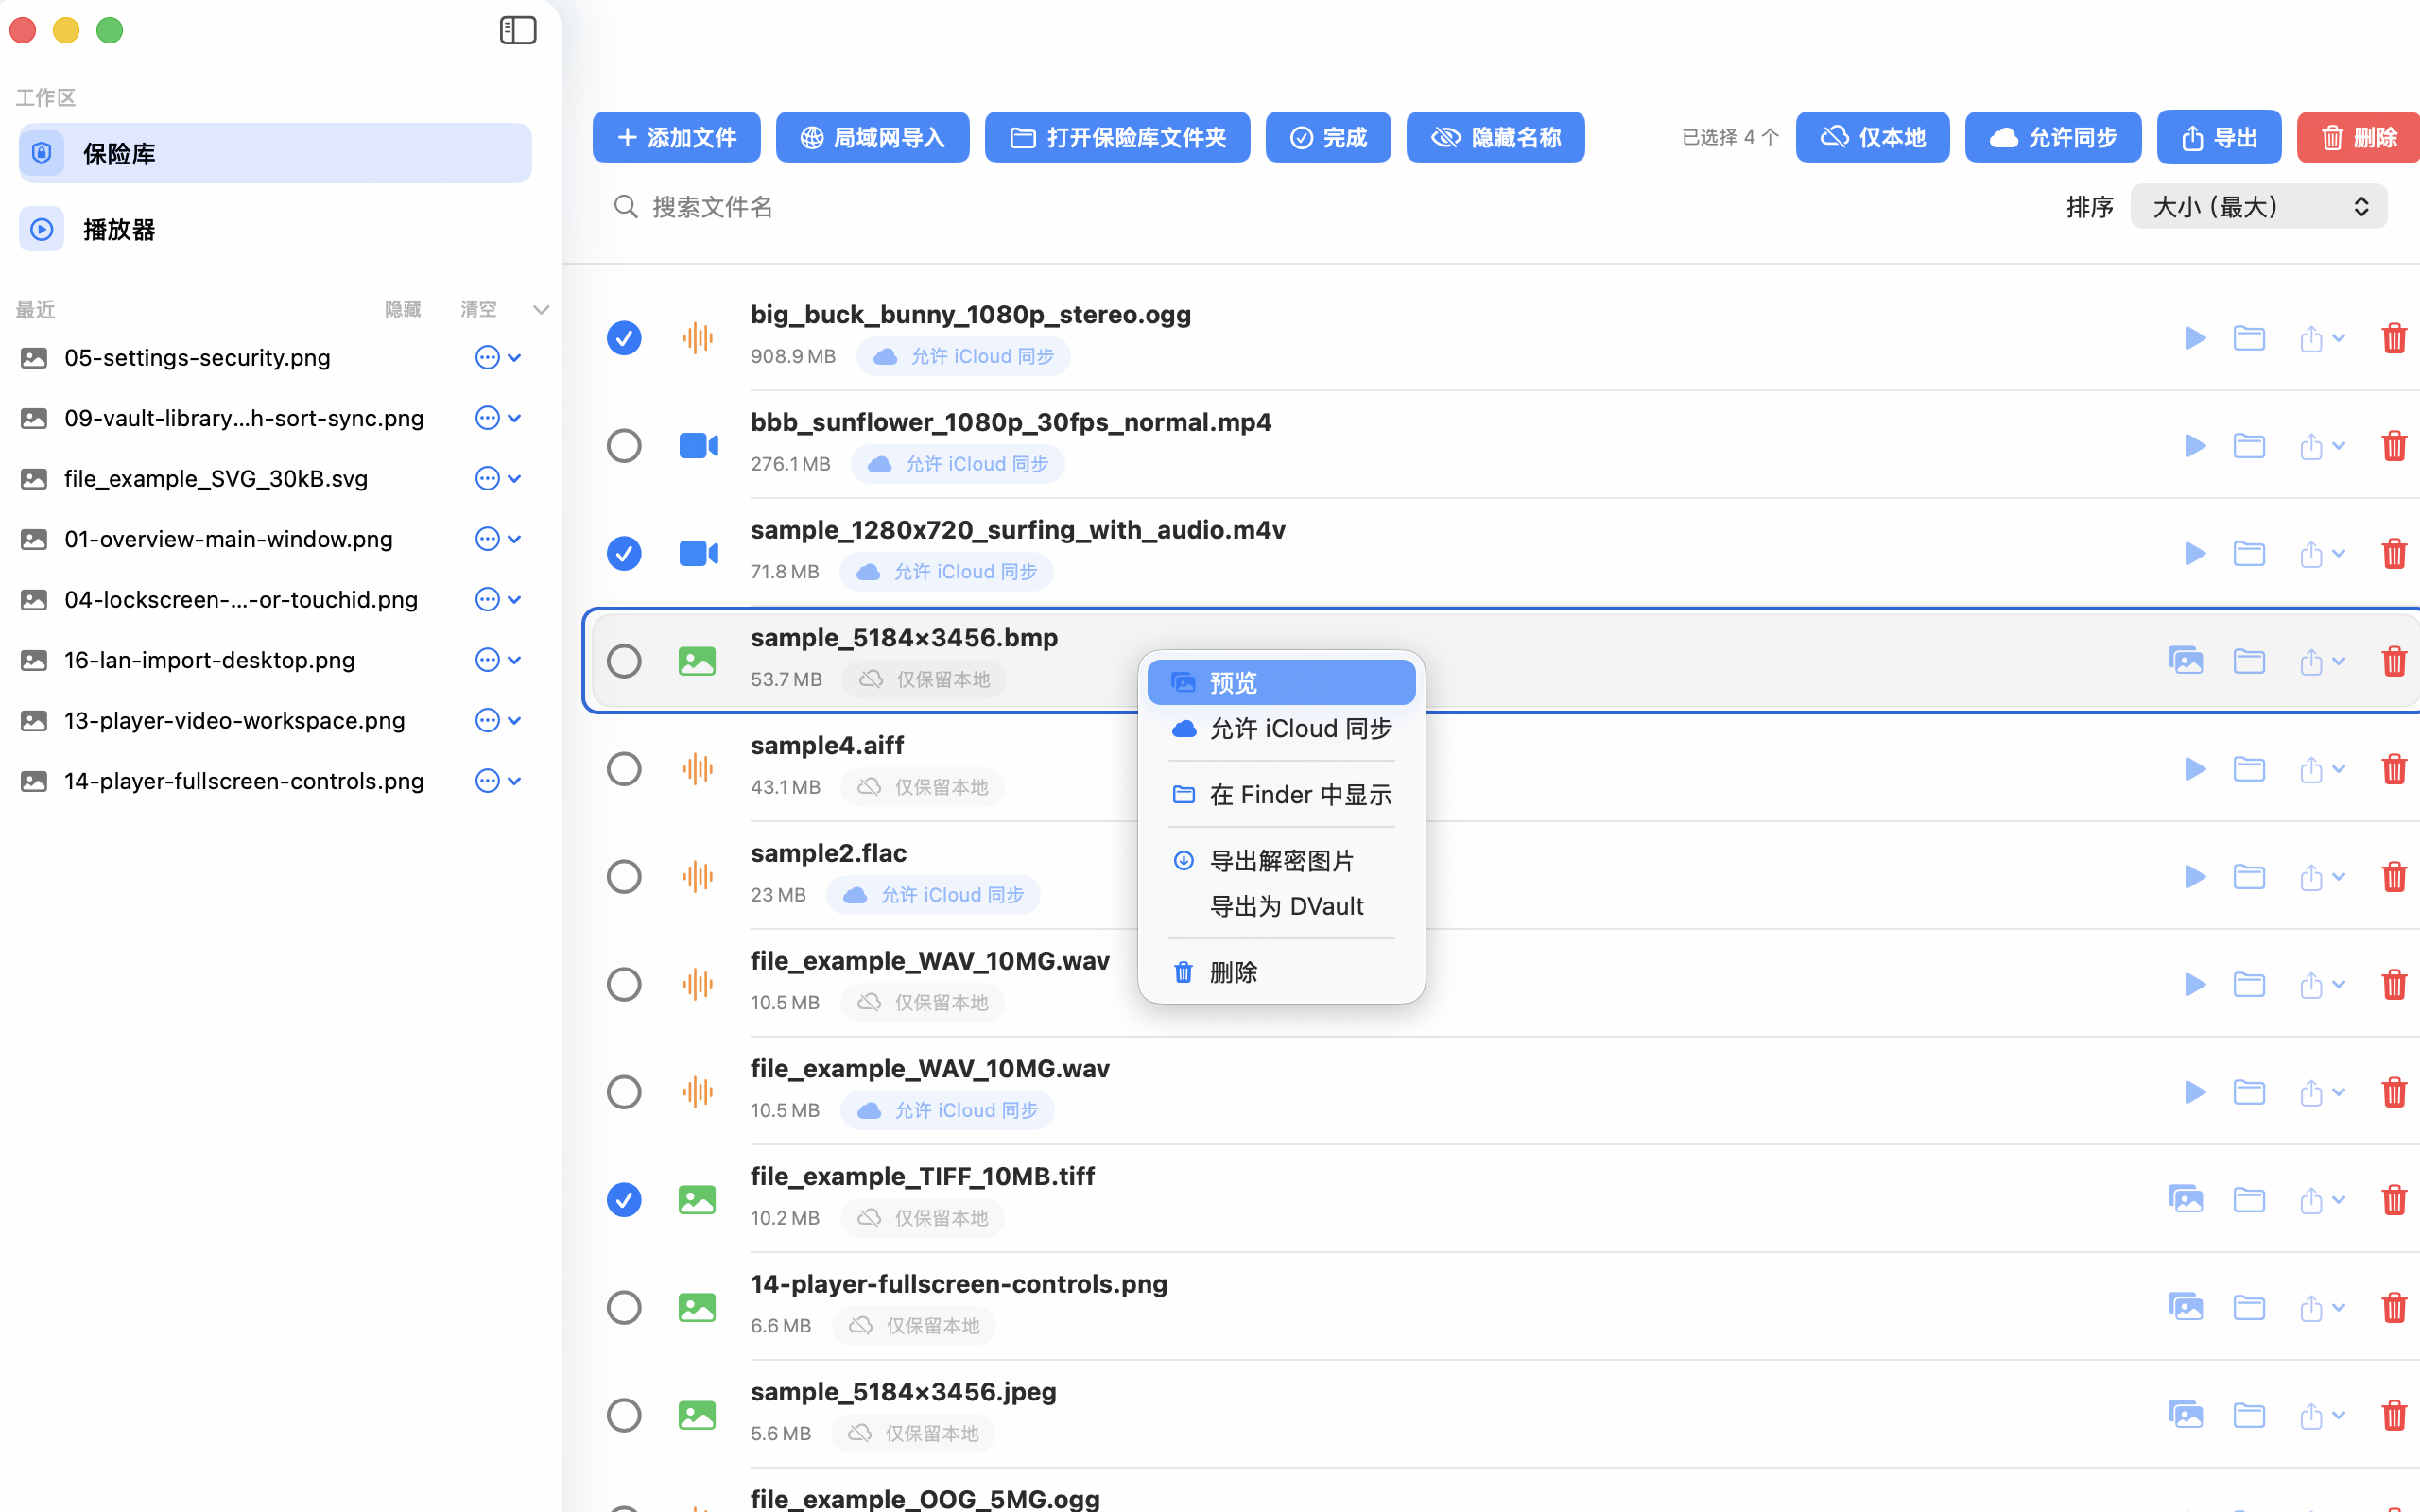Viewport: 2420px width, 1512px height.
Task: Click the 清空 link to clear recents
Action: [477, 309]
